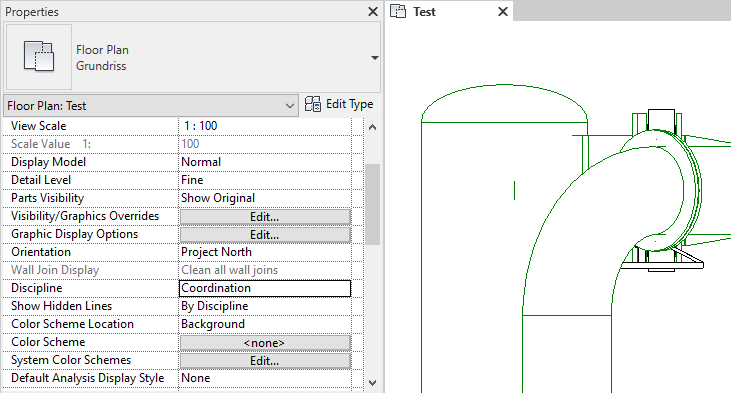Close the Properties panel
This screenshot has height=393, width=731.
click(x=372, y=12)
